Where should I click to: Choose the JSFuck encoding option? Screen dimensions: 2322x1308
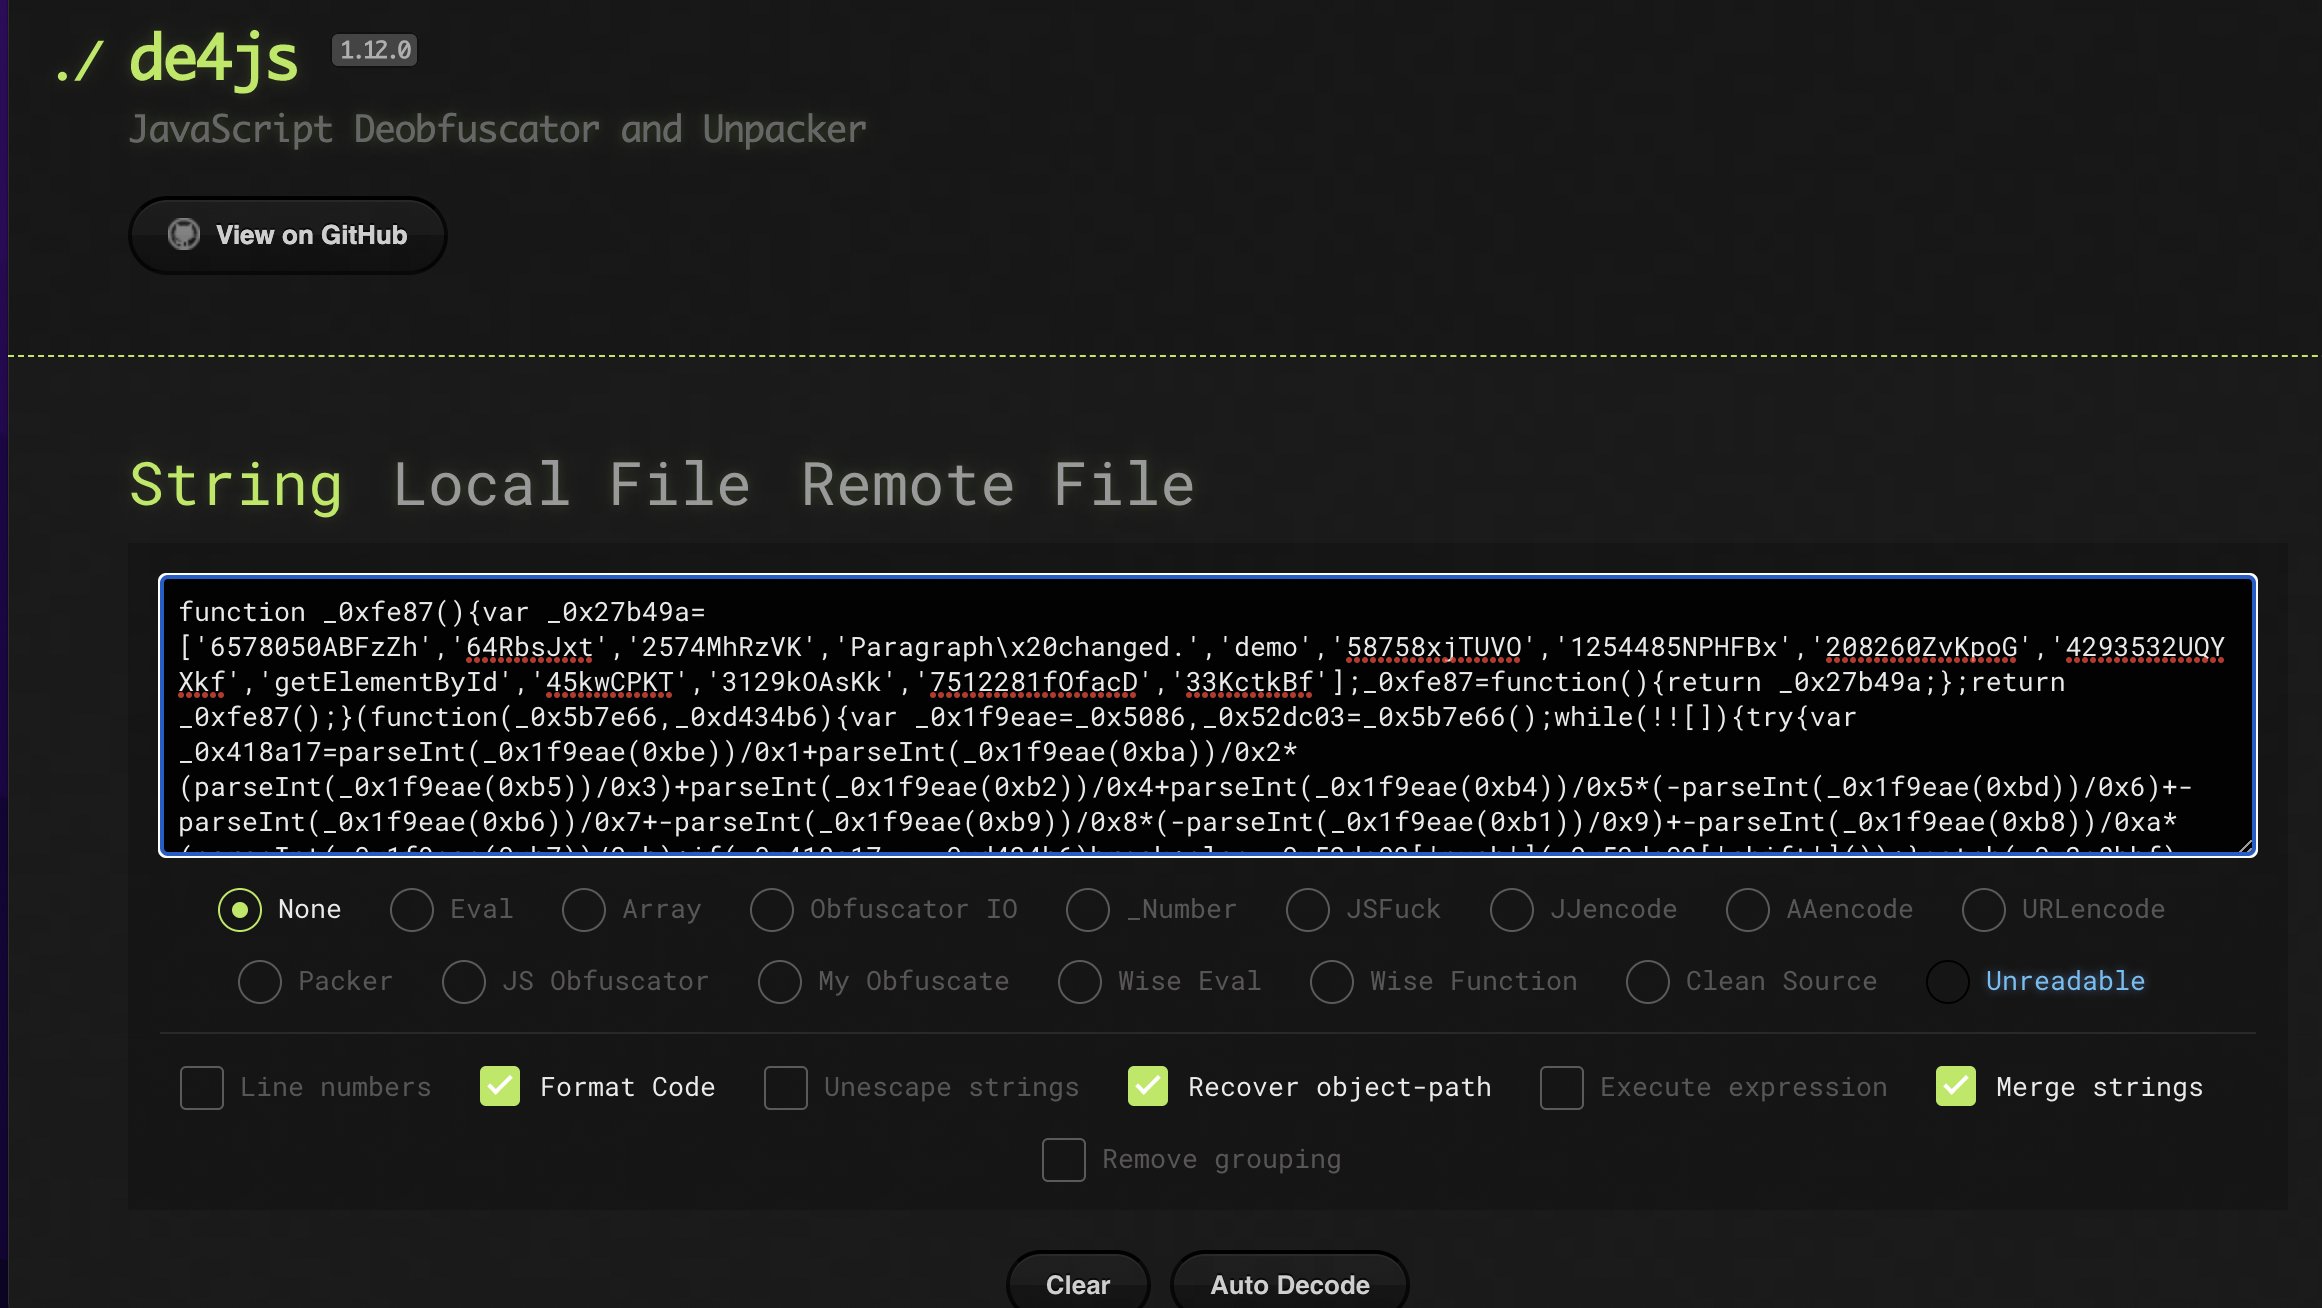click(x=1308, y=910)
